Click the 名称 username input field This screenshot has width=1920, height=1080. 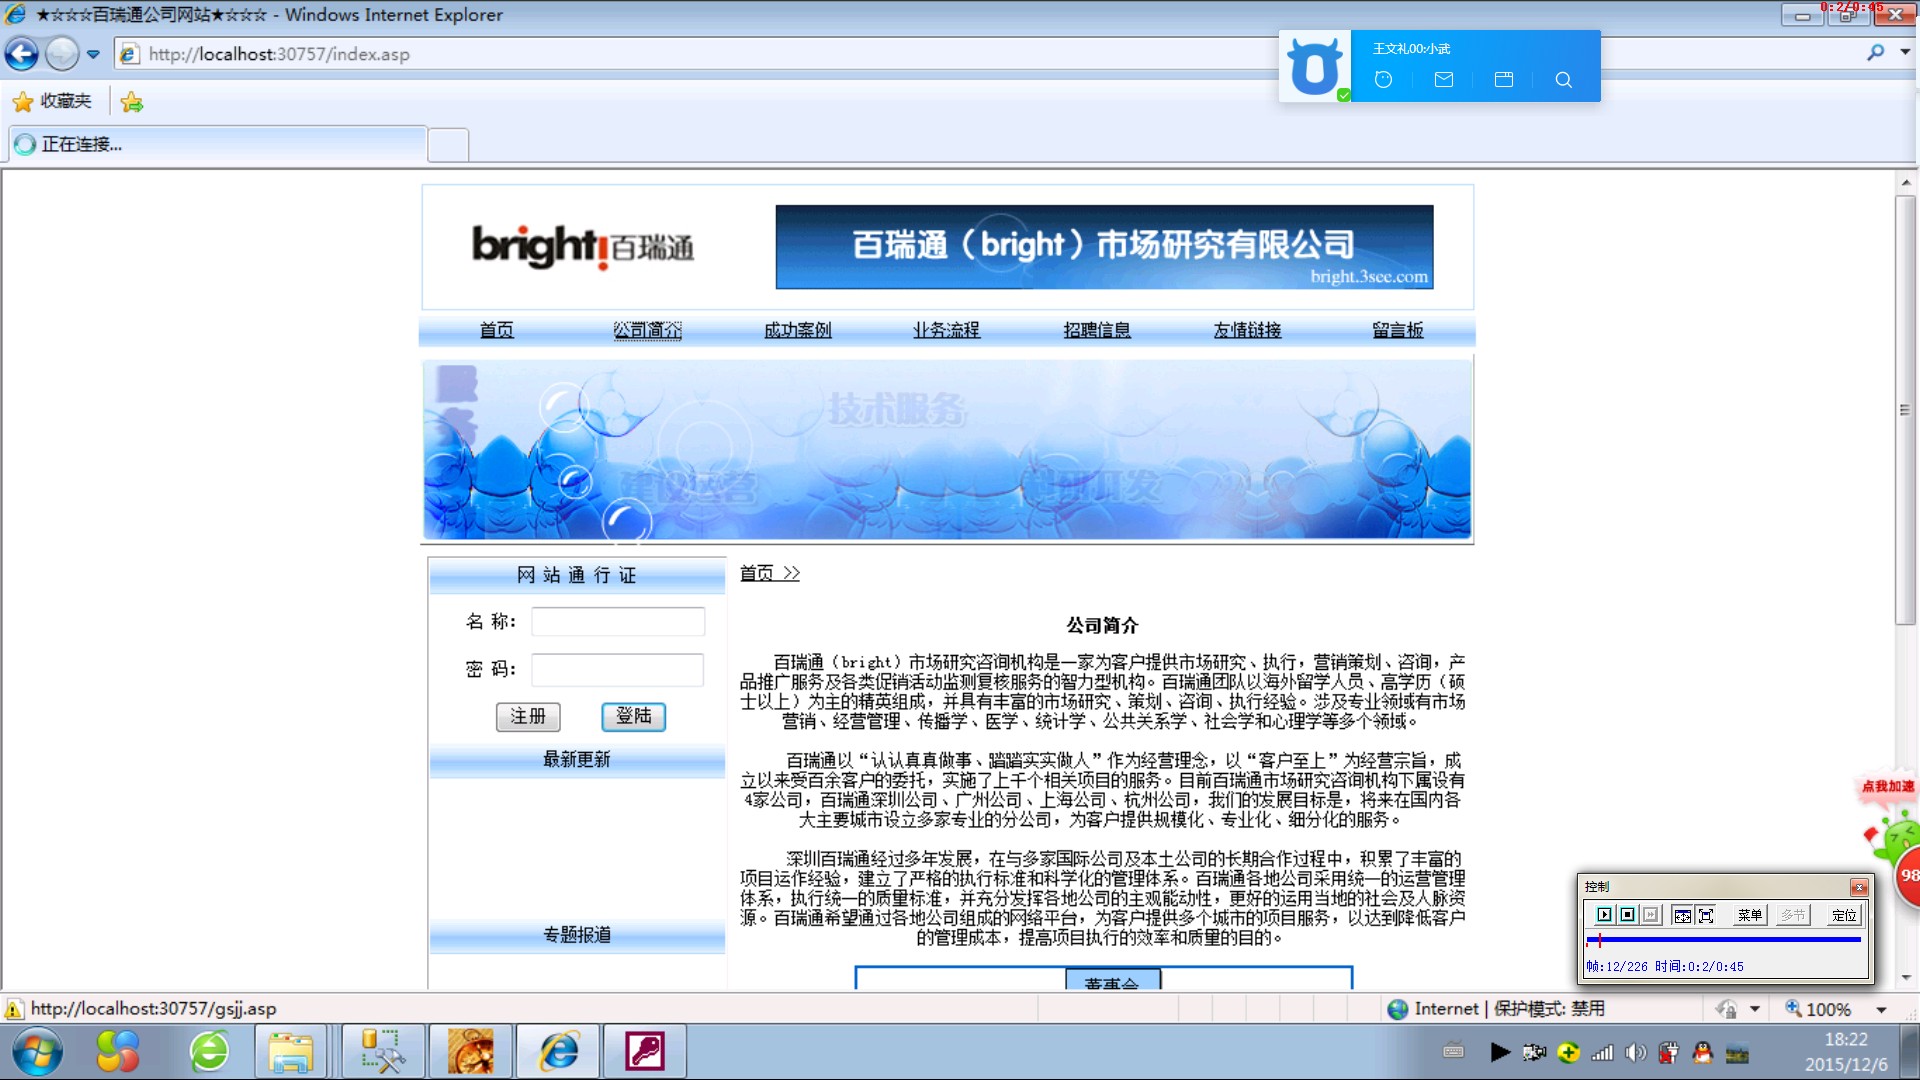pyautogui.click(x=617, y=622)
